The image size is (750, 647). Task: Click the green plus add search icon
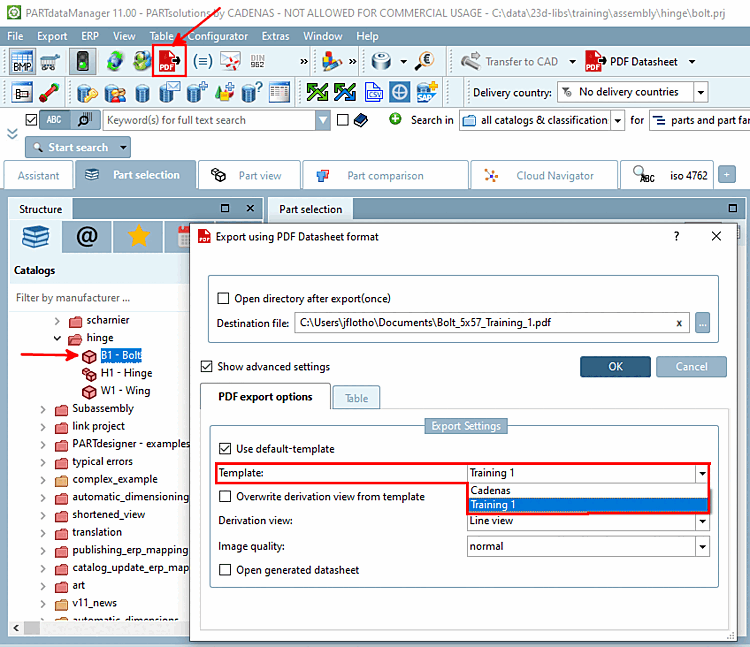[395, 119]
